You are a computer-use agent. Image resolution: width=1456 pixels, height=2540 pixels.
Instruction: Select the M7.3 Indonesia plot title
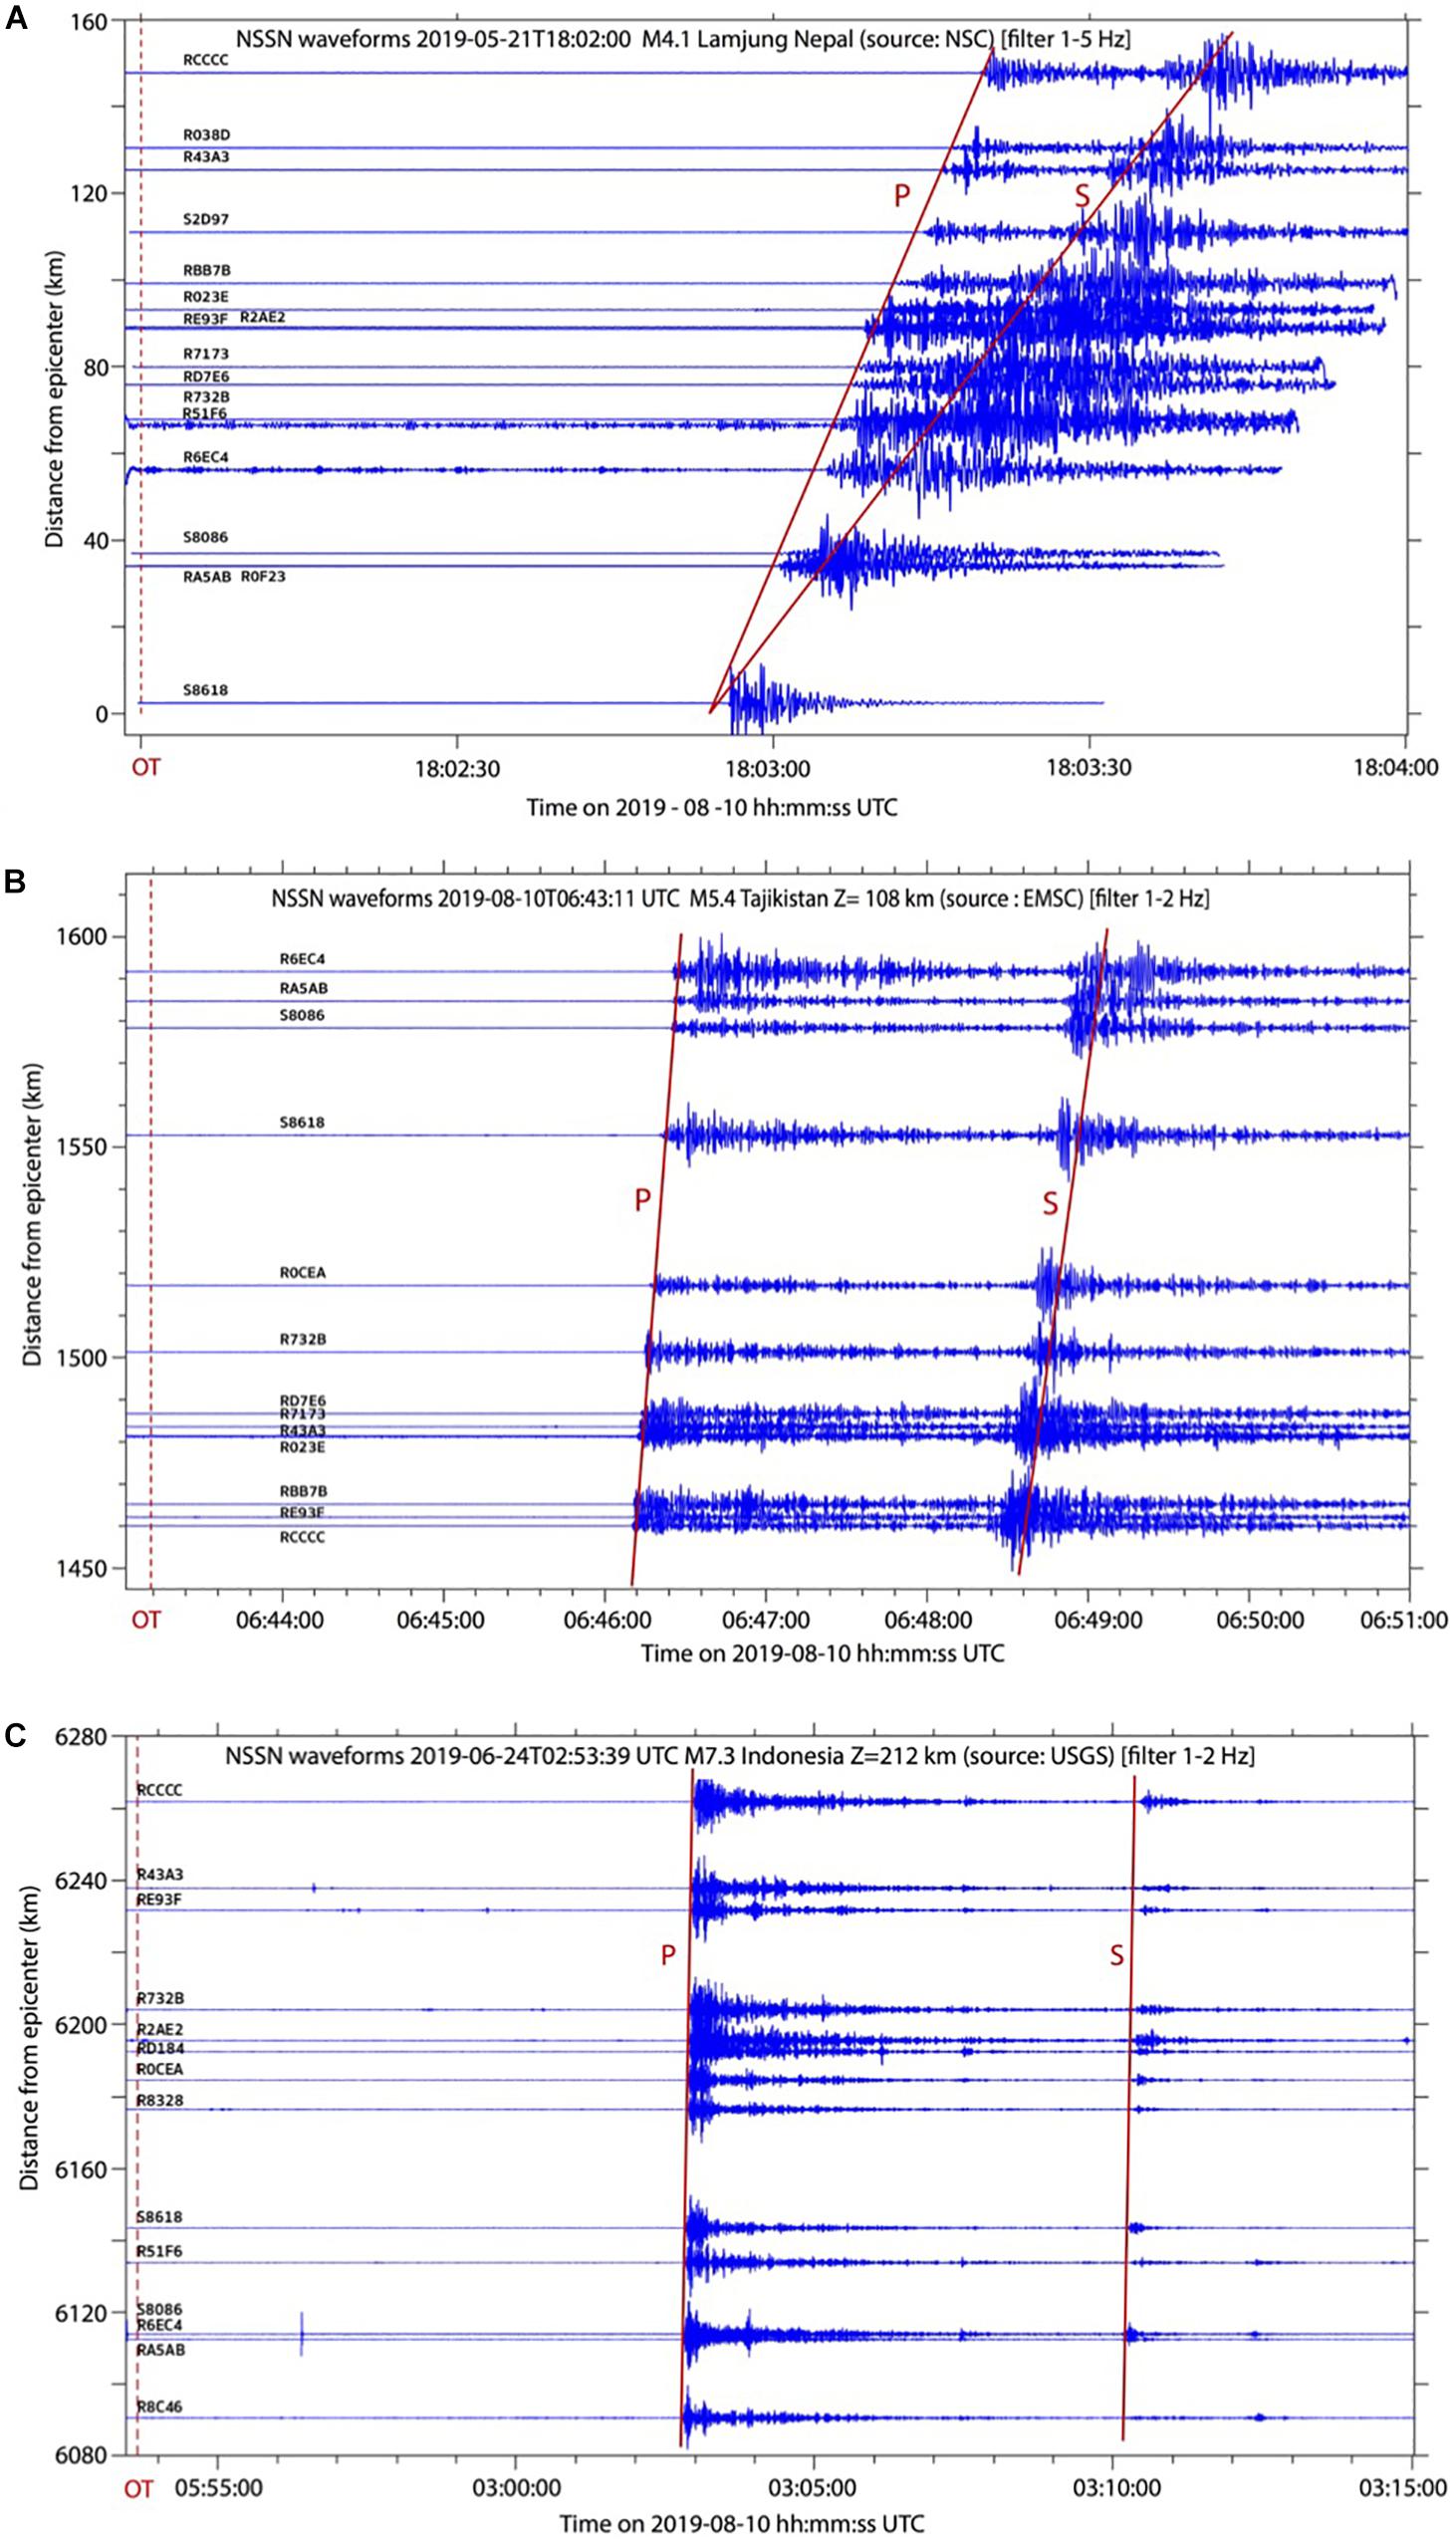click(740, 1755)
